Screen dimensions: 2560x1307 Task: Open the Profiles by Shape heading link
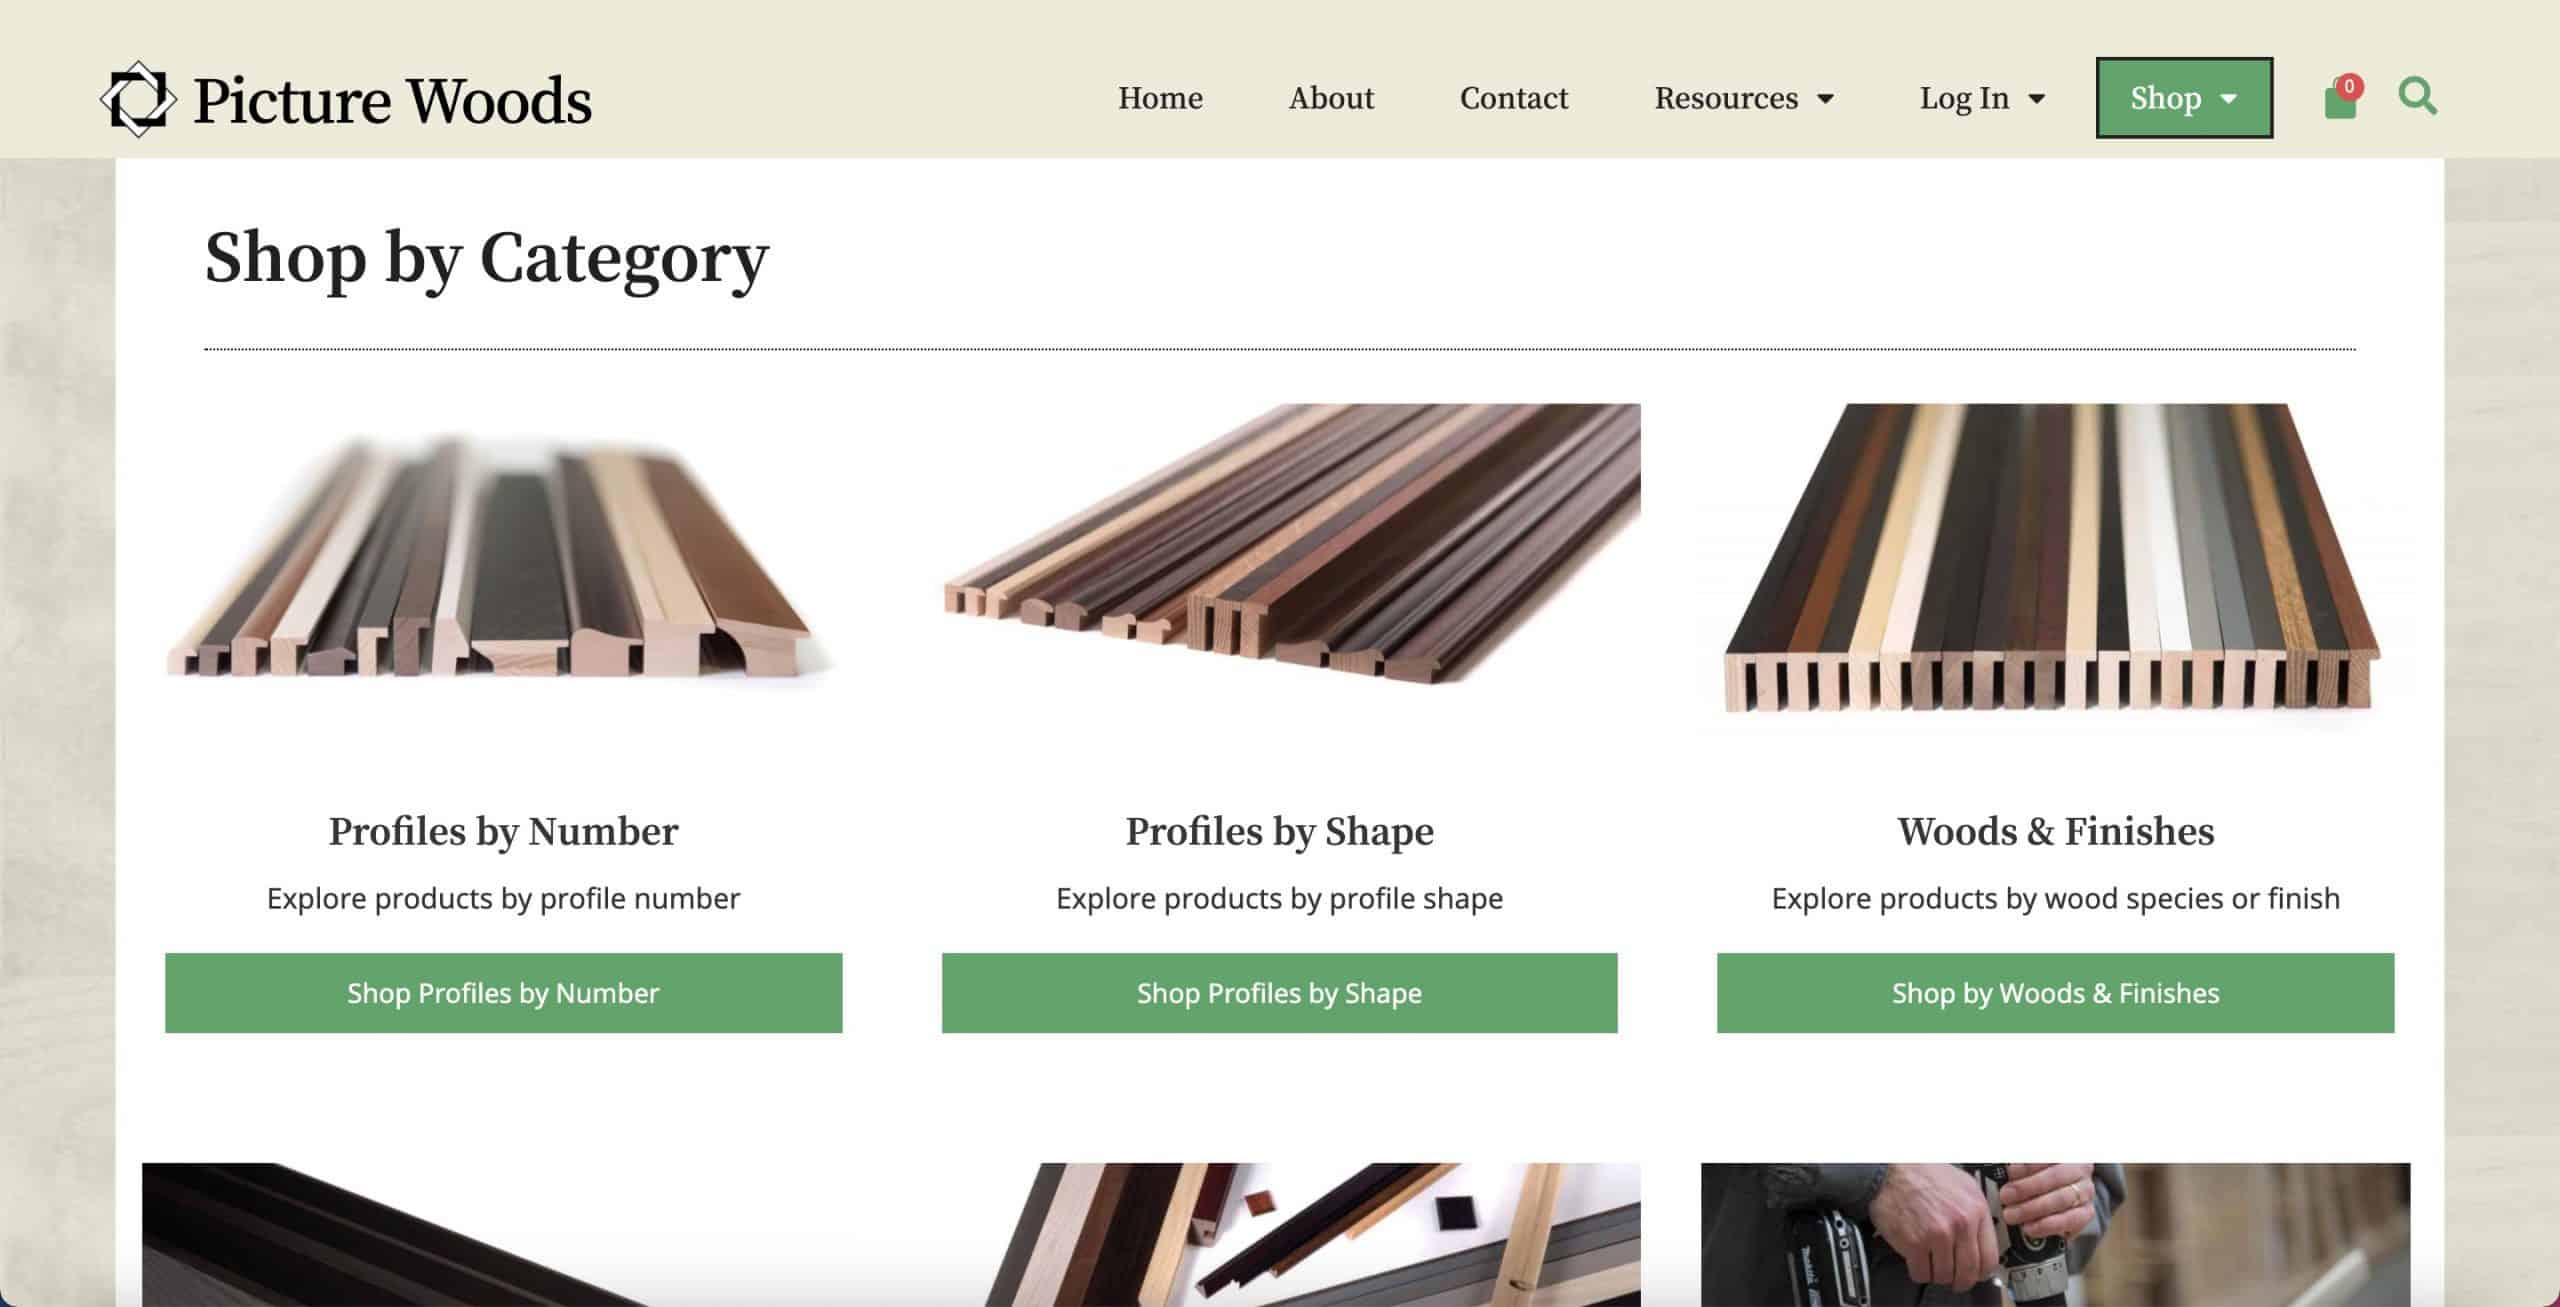[1279, 831]
